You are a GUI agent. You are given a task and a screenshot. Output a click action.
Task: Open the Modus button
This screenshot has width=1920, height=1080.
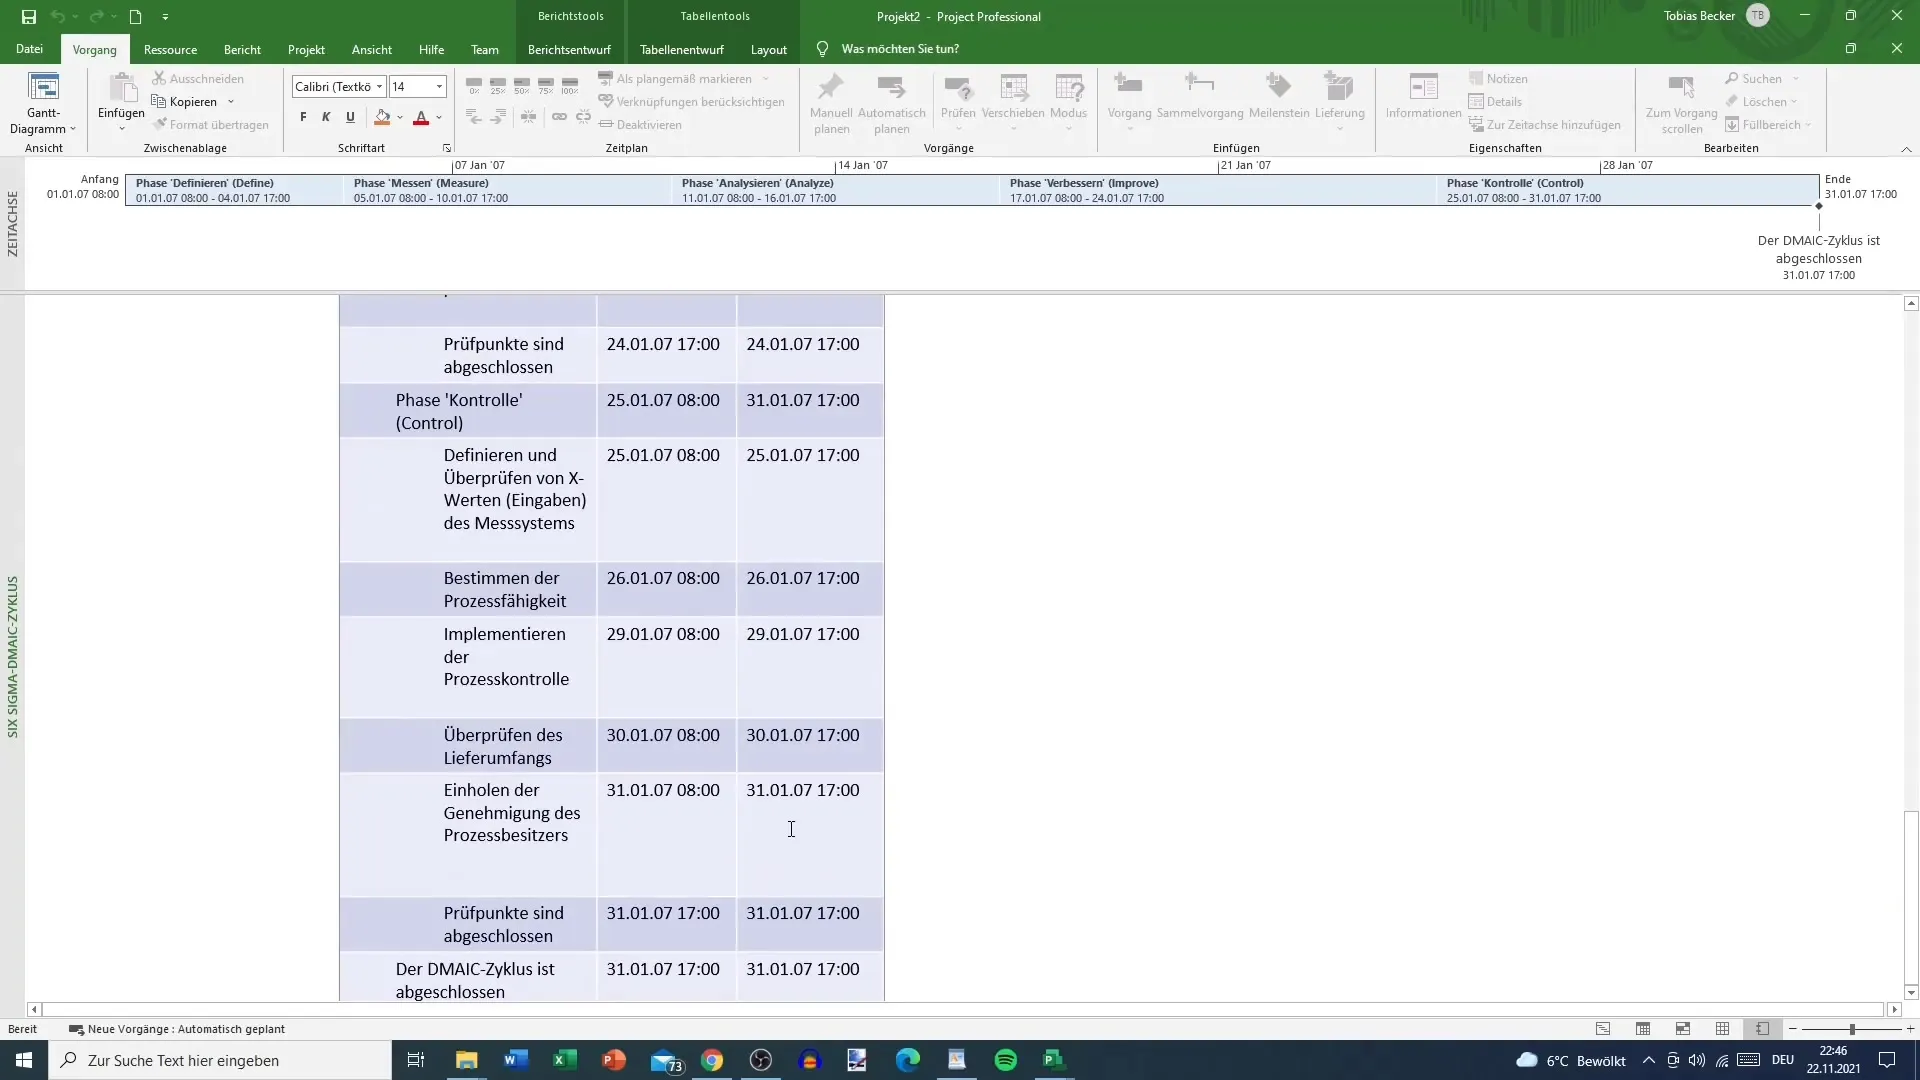pos(1068,102)
